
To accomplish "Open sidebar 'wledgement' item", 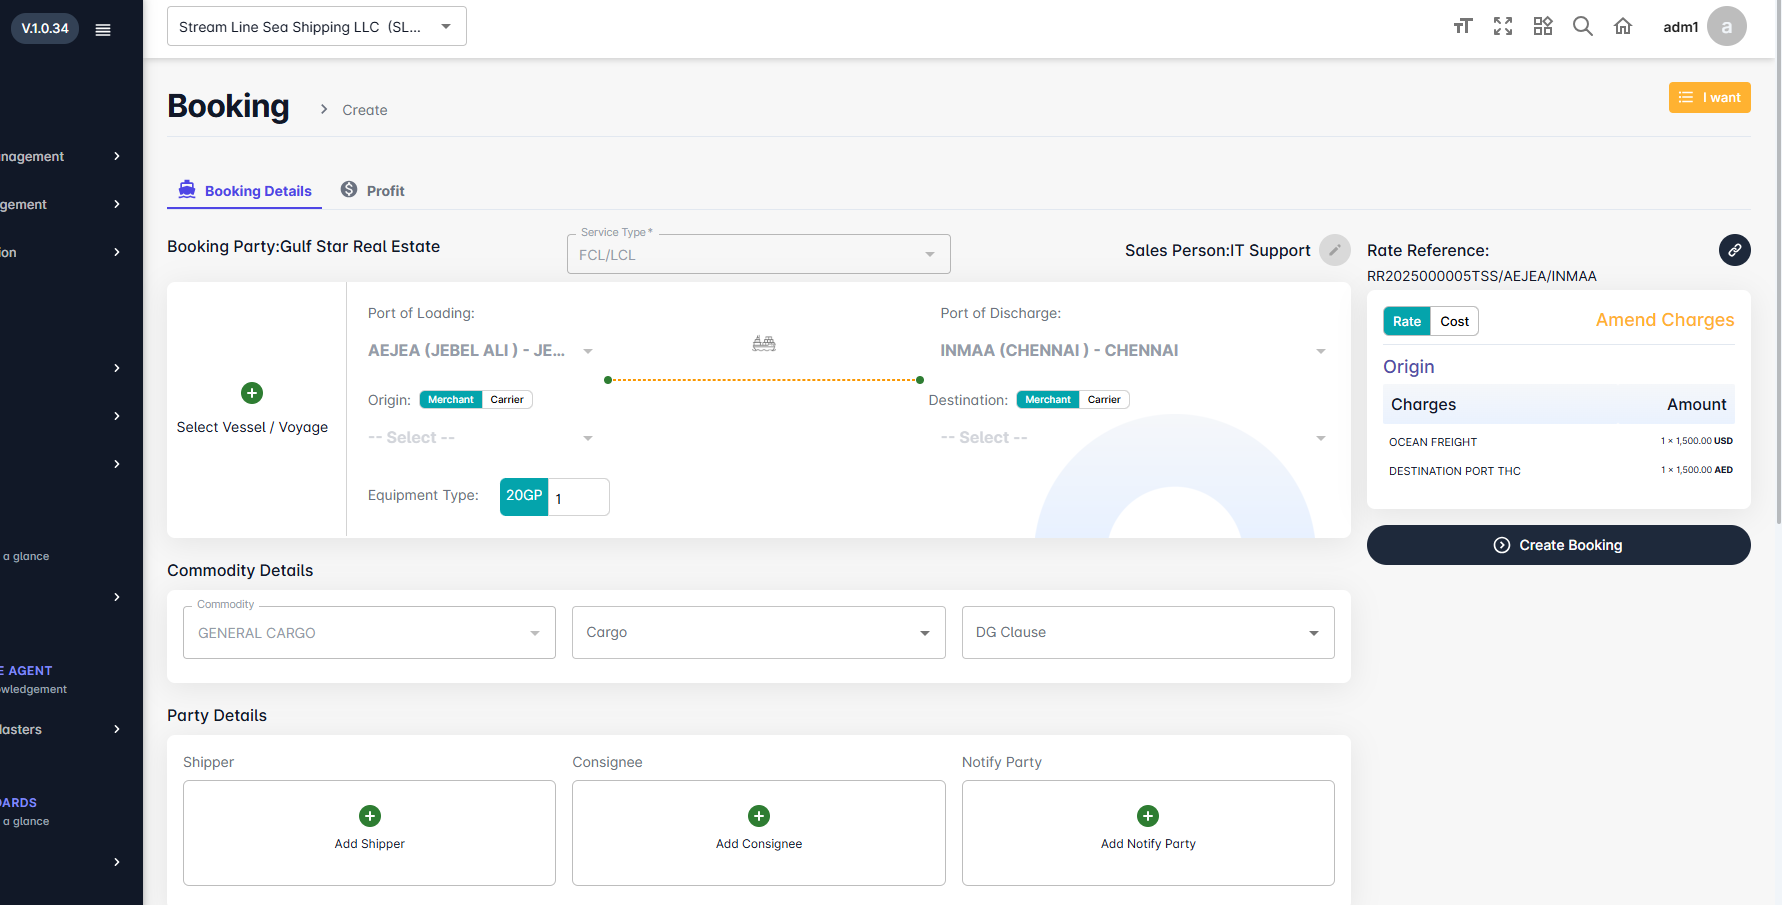I will pos(34,689).
